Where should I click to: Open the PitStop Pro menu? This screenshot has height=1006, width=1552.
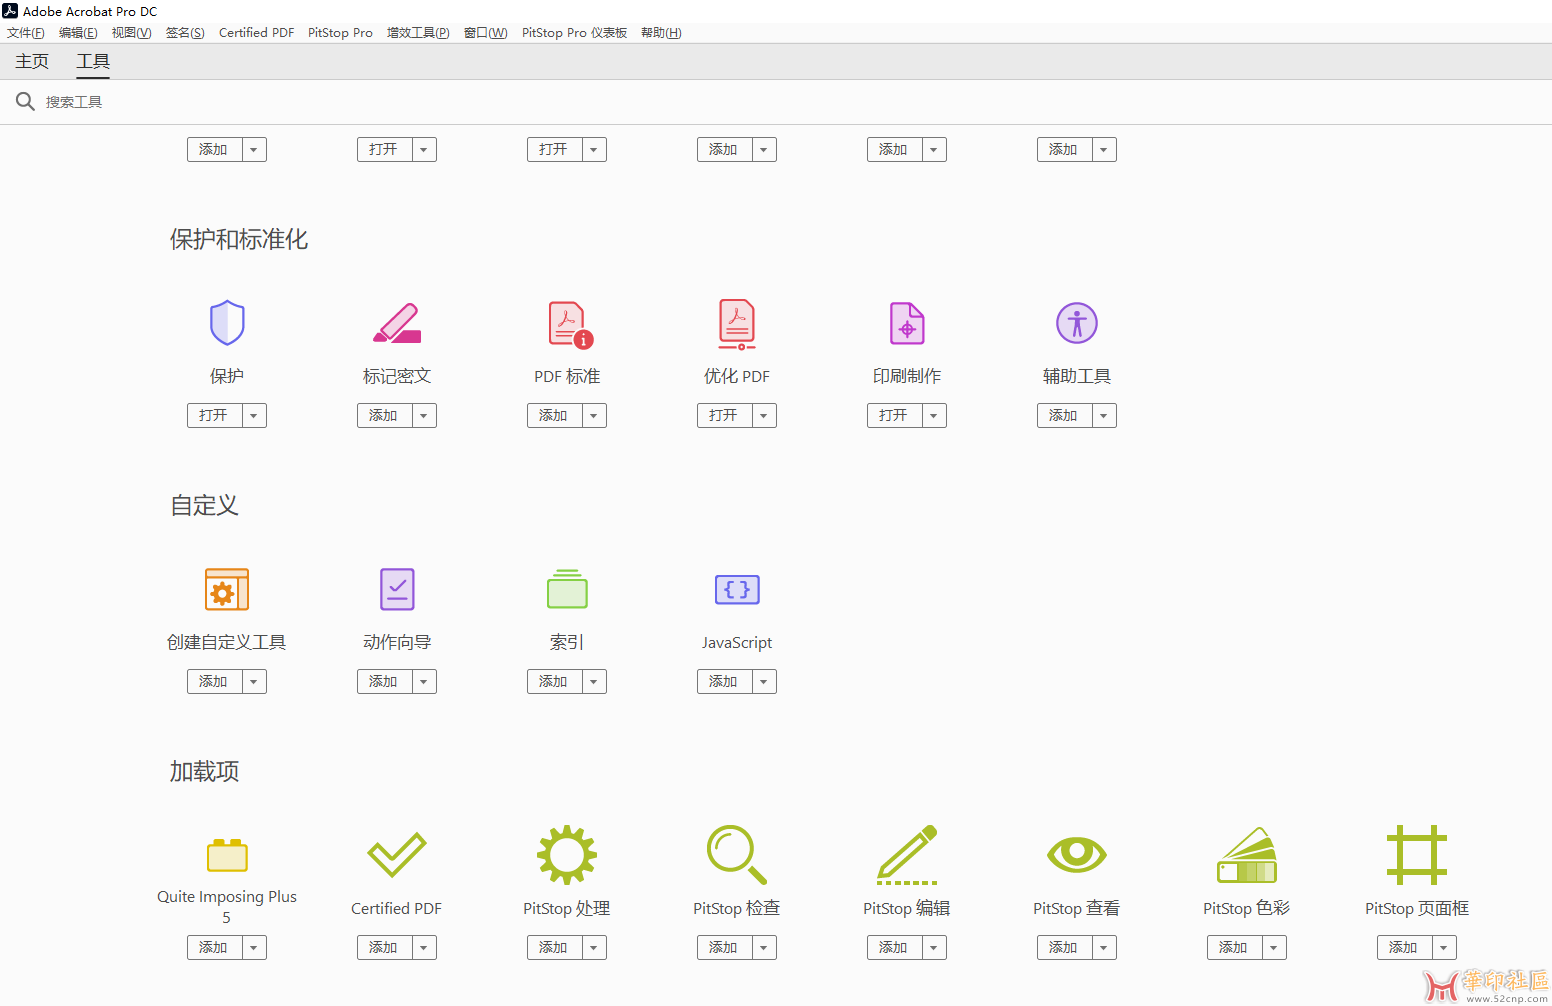click(340, 33)
